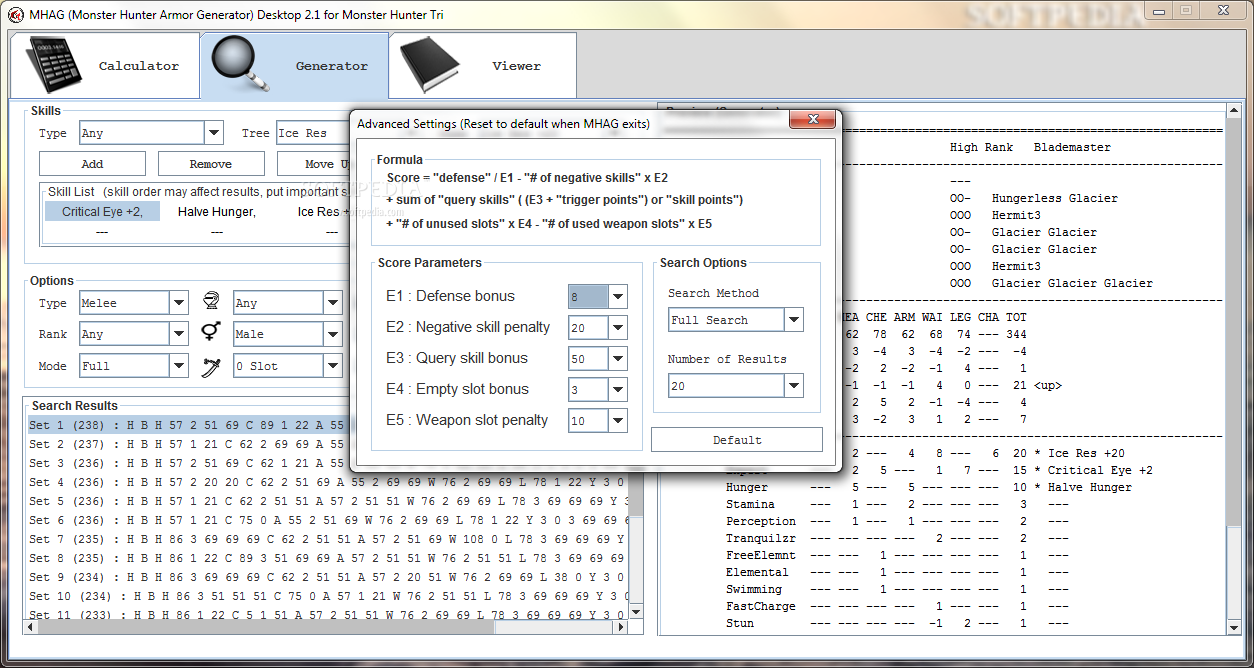Click the gender symbol icon in Options

coord(211,333)
